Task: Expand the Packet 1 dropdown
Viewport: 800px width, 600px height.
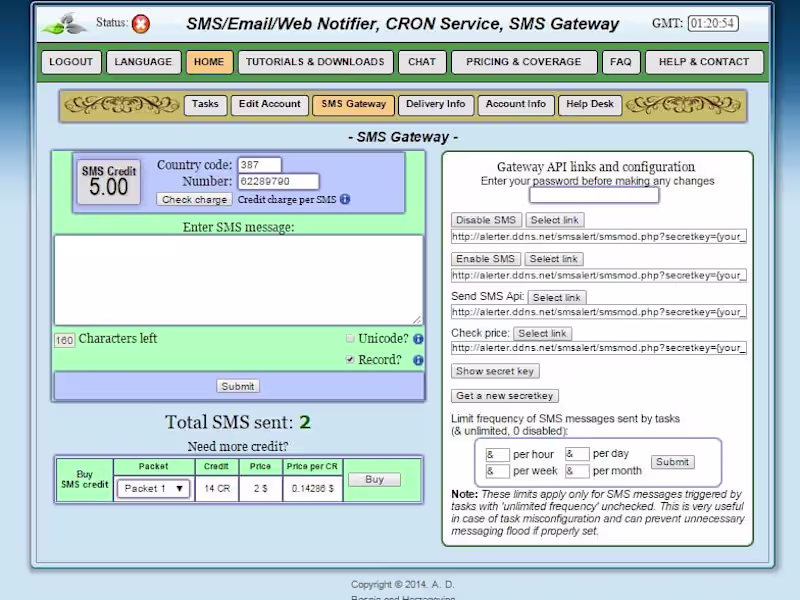Action: click(153, 488)
